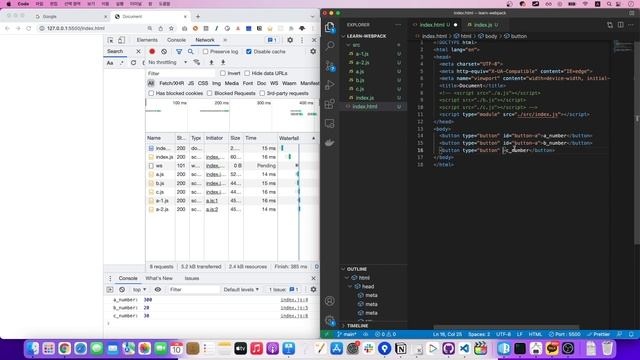The height and width of the screenshot is (360, 640).
Task: Open the Issues drawer tab
Action: pos(192,278)
